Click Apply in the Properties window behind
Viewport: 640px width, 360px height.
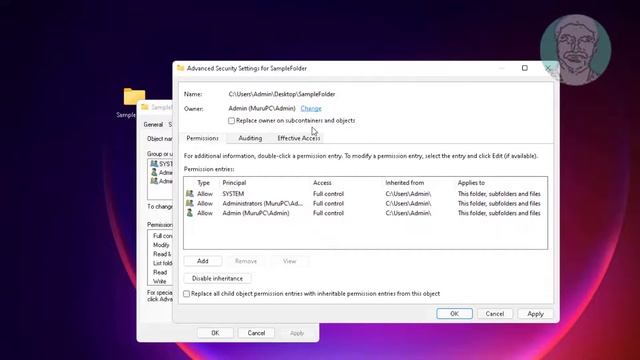[297, 333]
